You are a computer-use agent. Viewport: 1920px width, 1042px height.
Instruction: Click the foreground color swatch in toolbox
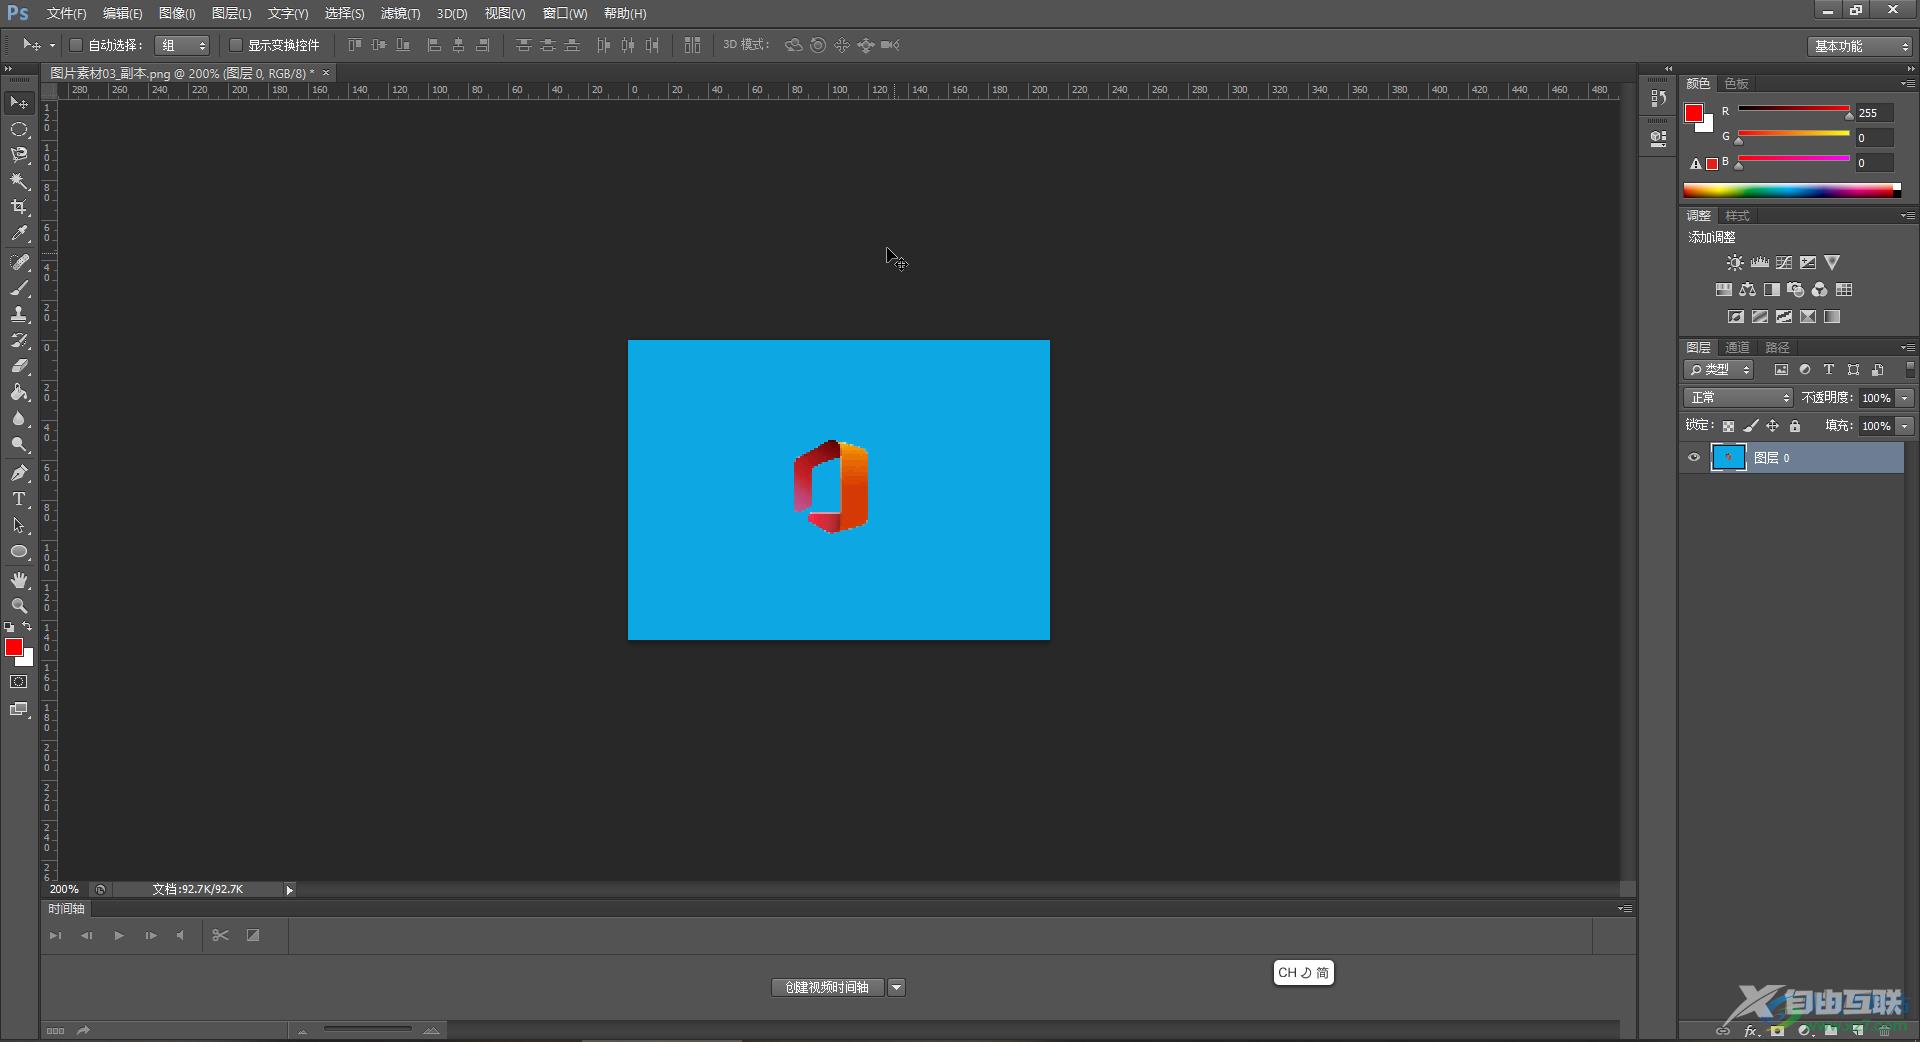[14, 648]
